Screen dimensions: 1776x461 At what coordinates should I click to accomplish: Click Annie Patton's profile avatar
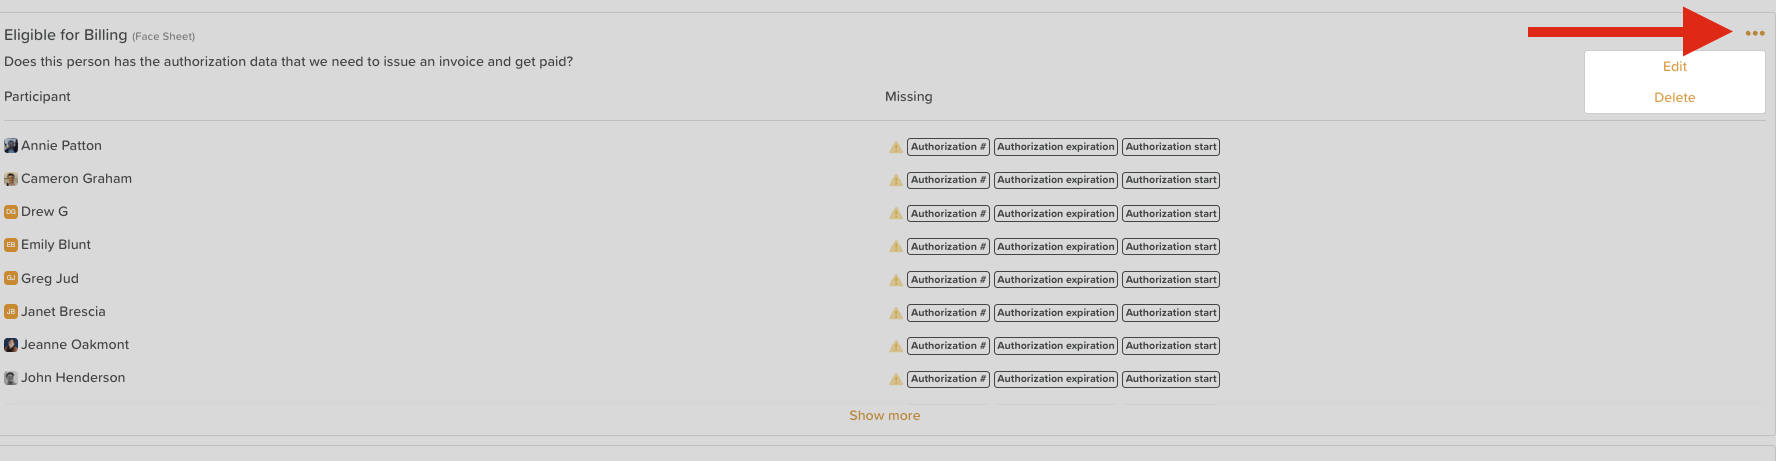(x=11, y=146)
